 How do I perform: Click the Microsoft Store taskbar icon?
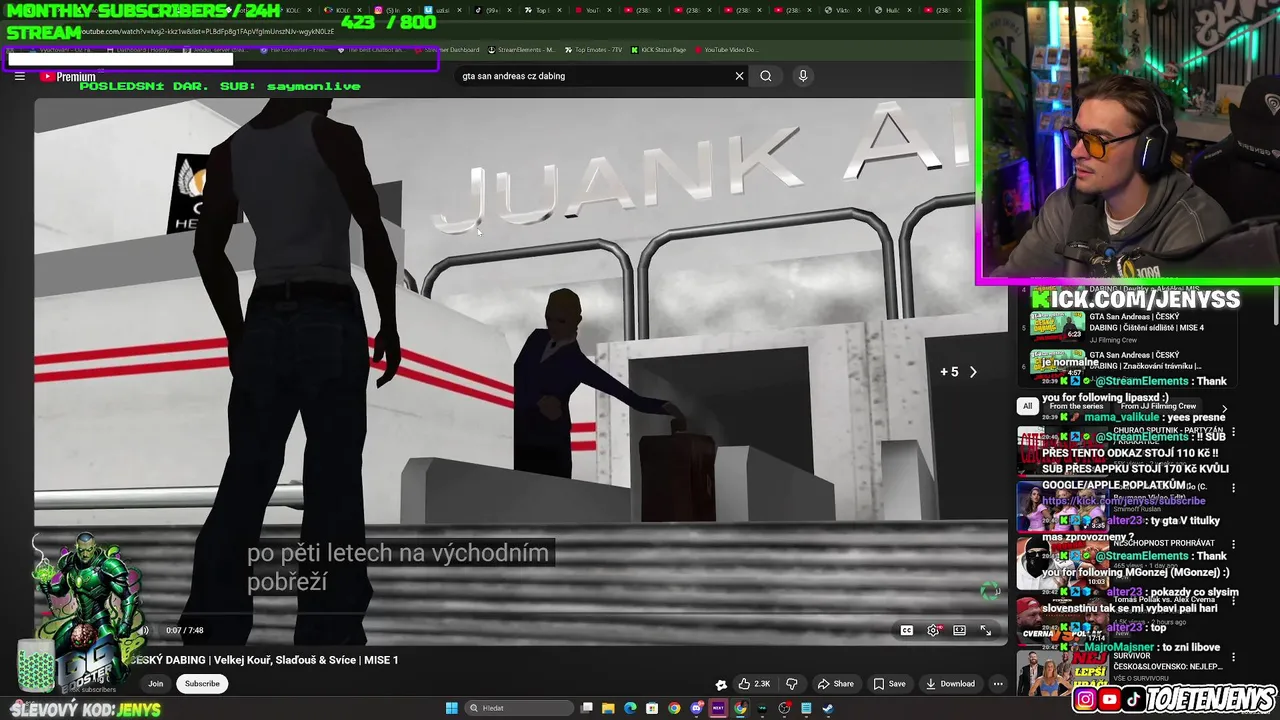(x=652, y=708)
